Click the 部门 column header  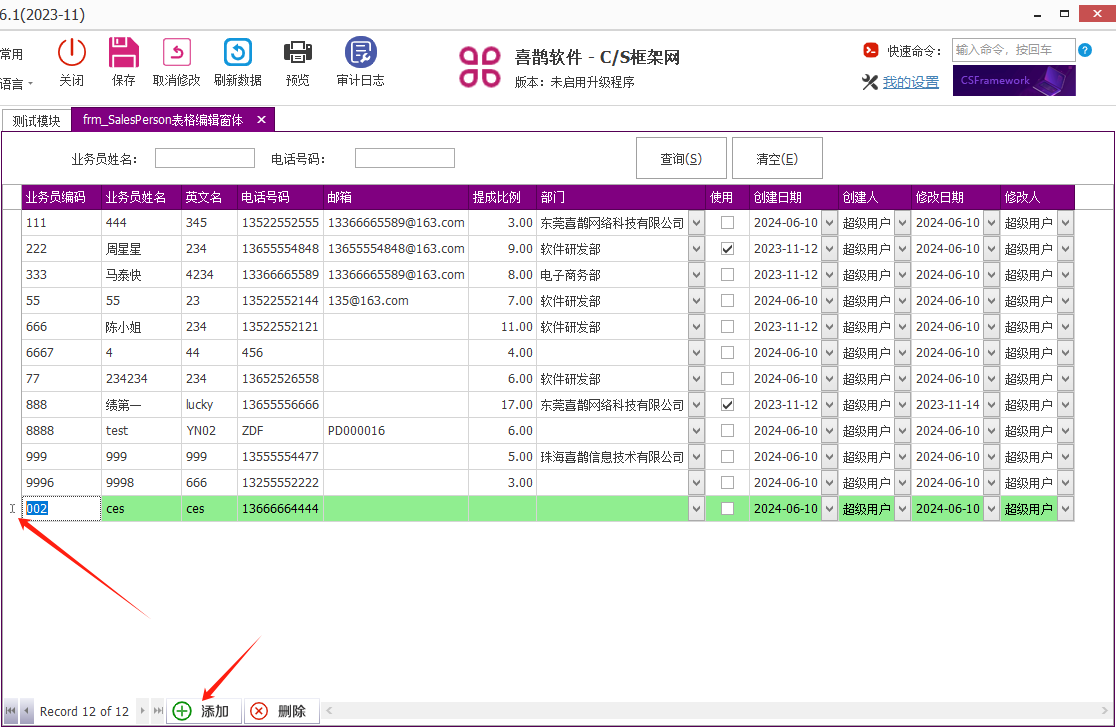[x=620, y=197]
